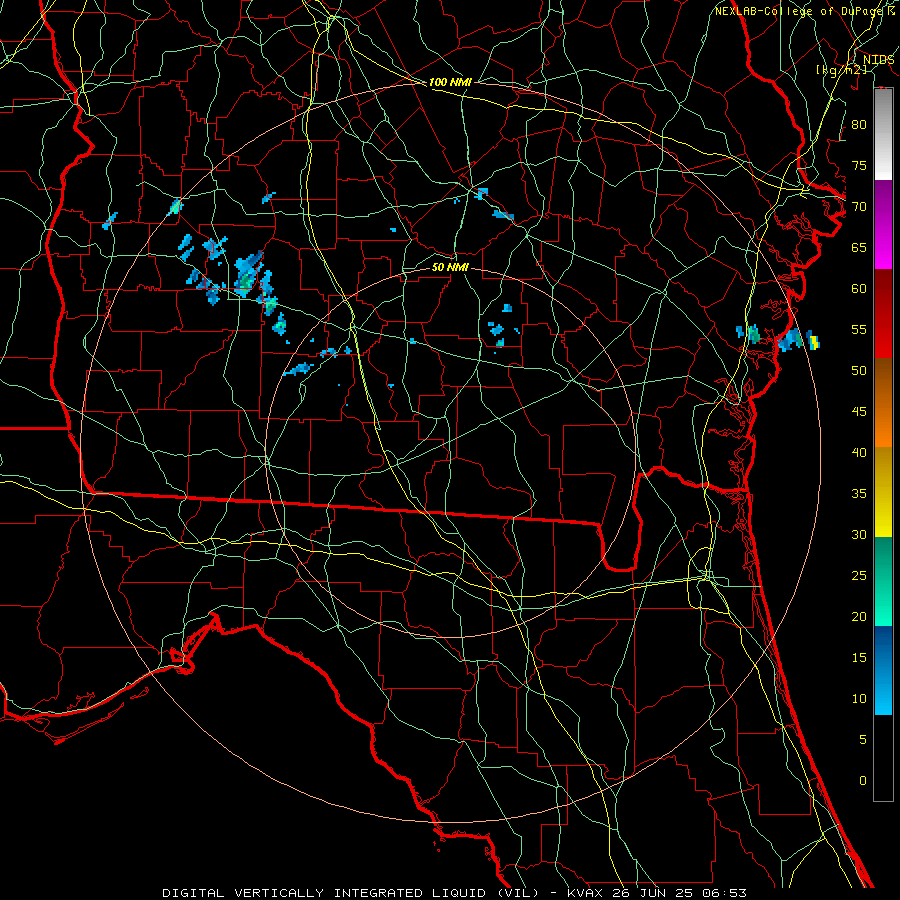Click the '06:53' timestamp in caption
900x900 pixels.
point(726,893)
